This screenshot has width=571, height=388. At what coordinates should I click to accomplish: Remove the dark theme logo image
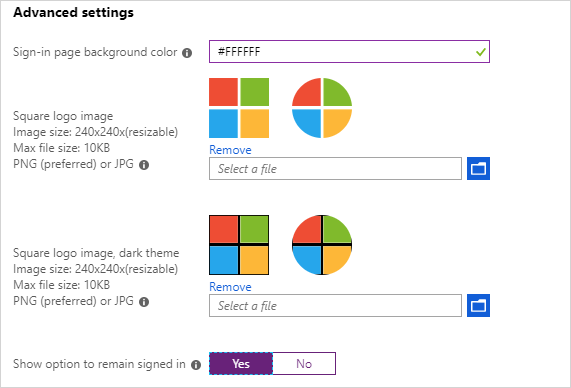pyautogui.click(x=230, y=287)
